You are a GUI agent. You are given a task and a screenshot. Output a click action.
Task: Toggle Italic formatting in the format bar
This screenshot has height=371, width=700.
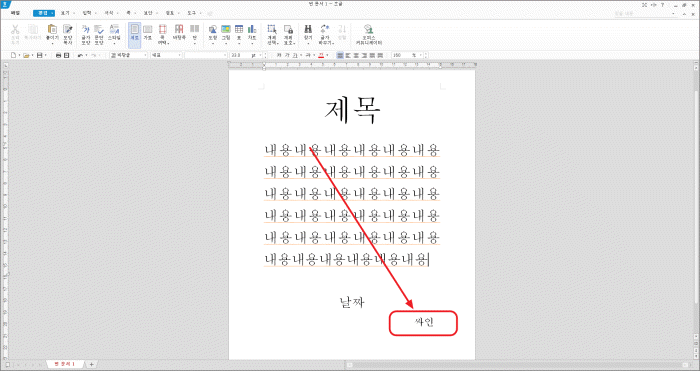[x=287, y=55]
